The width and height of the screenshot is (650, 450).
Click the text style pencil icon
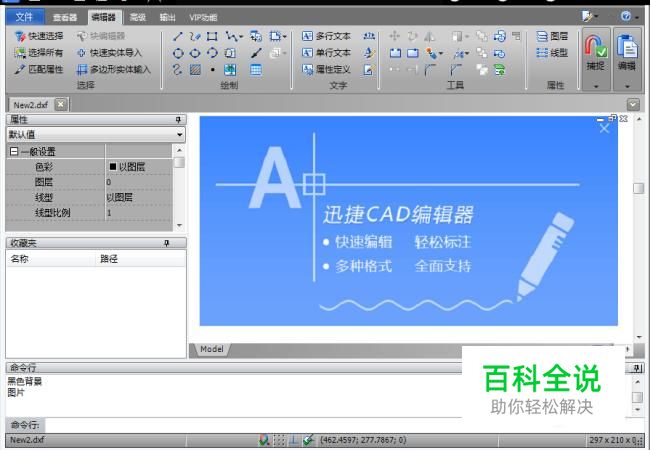click(369, 53)
